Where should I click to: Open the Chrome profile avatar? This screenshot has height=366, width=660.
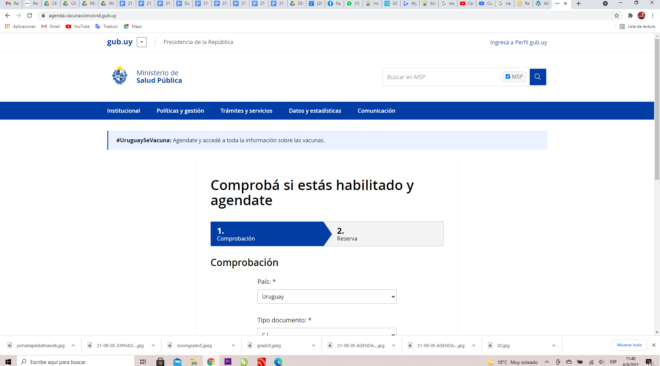[x=641, y=16]
